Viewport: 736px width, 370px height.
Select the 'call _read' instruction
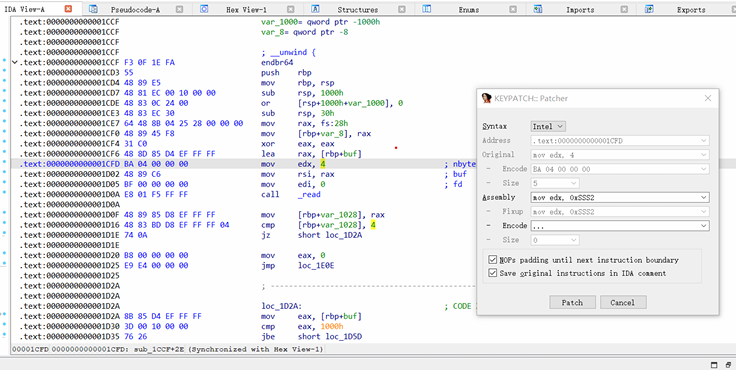(290, 194)
